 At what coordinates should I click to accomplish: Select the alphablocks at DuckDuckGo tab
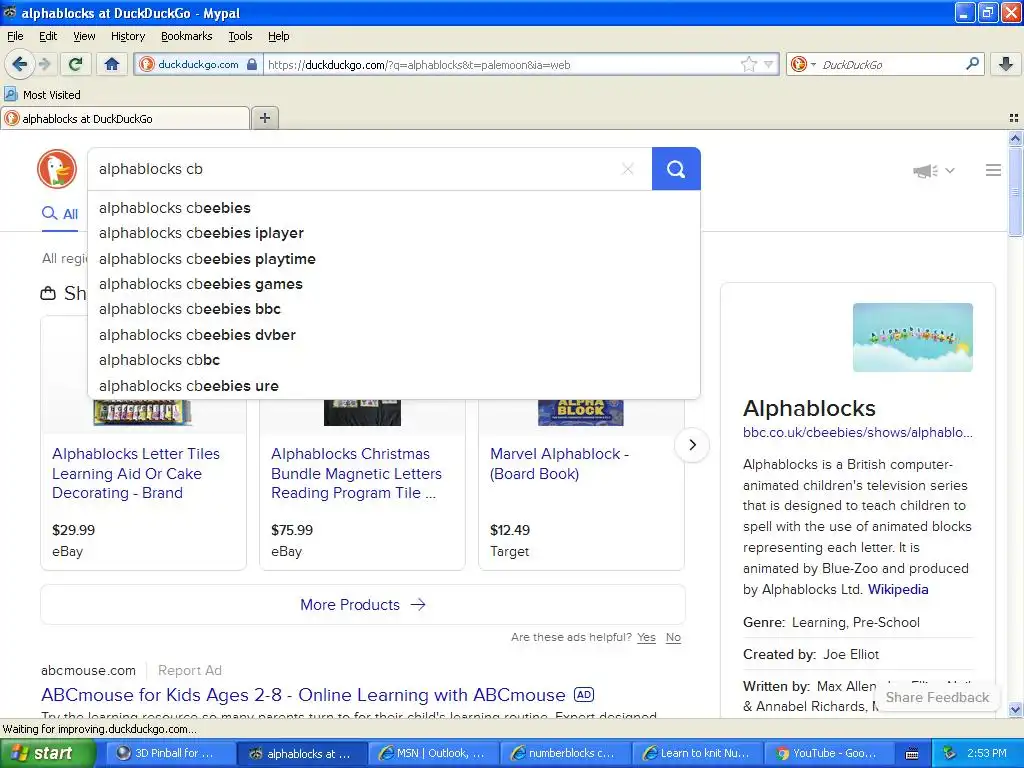tap(125, 118)
